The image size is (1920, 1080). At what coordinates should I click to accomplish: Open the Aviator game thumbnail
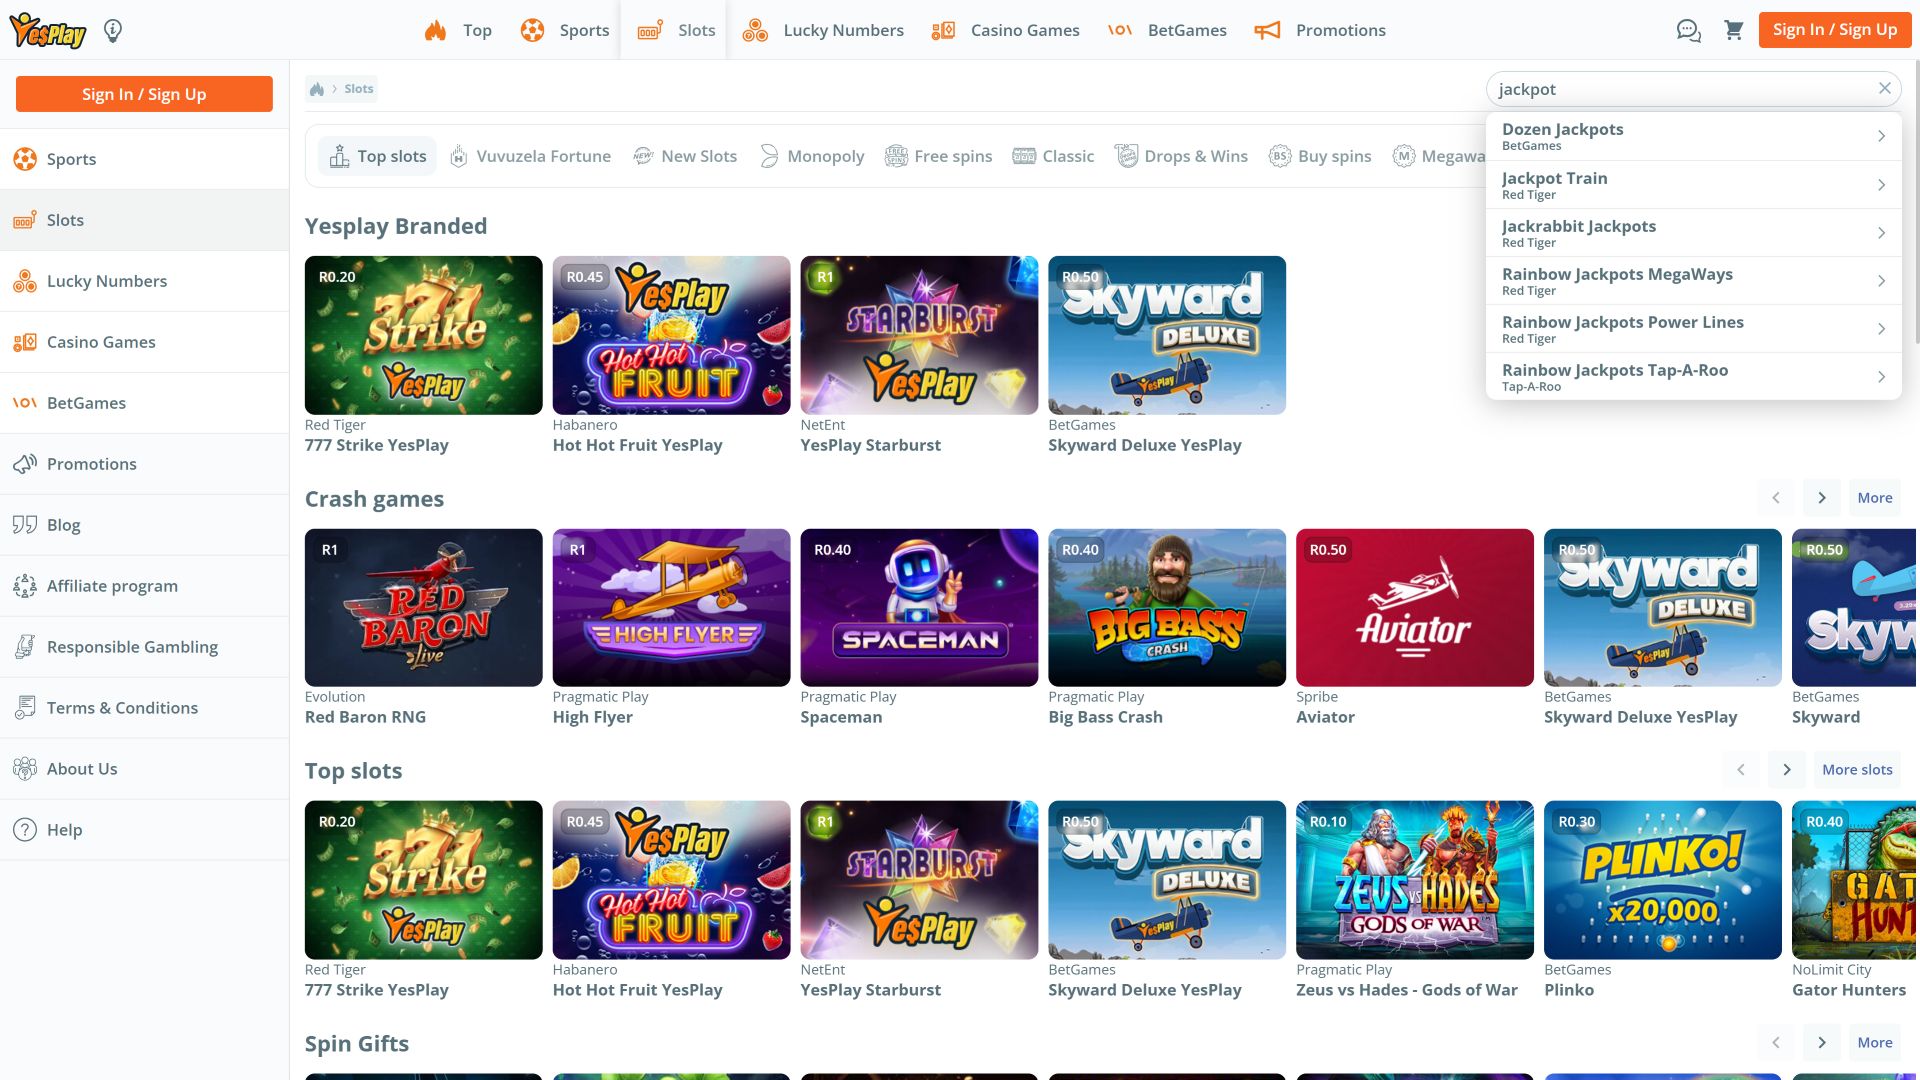tap(1414, 607)
